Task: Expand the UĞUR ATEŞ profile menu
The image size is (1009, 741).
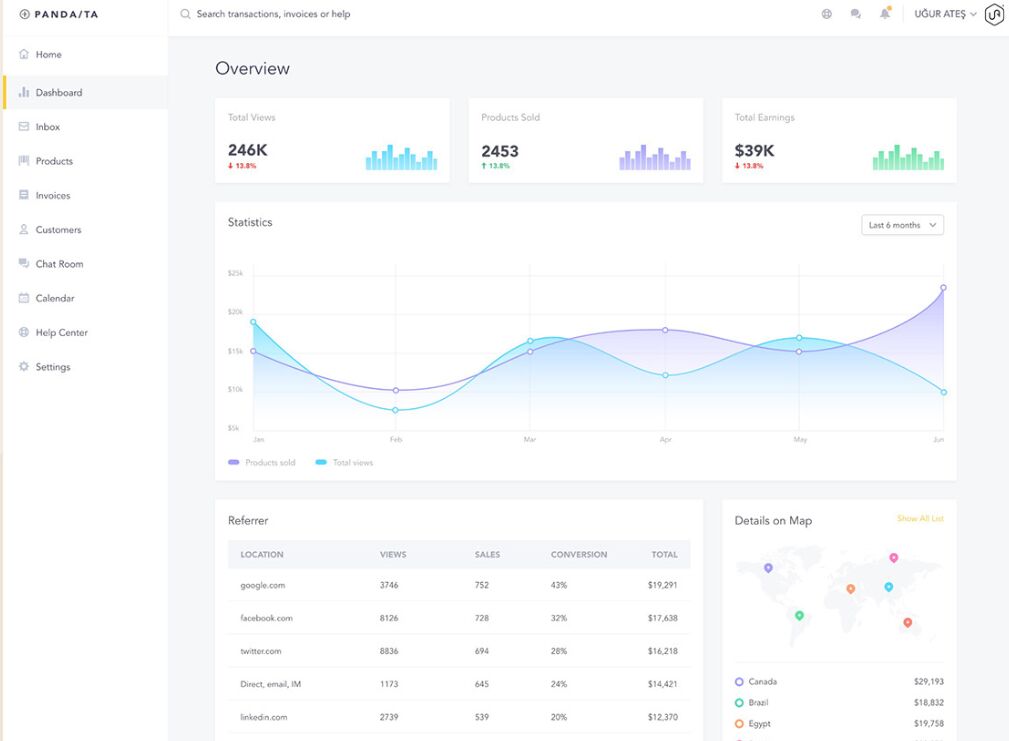Action: (x=940, y=14)
